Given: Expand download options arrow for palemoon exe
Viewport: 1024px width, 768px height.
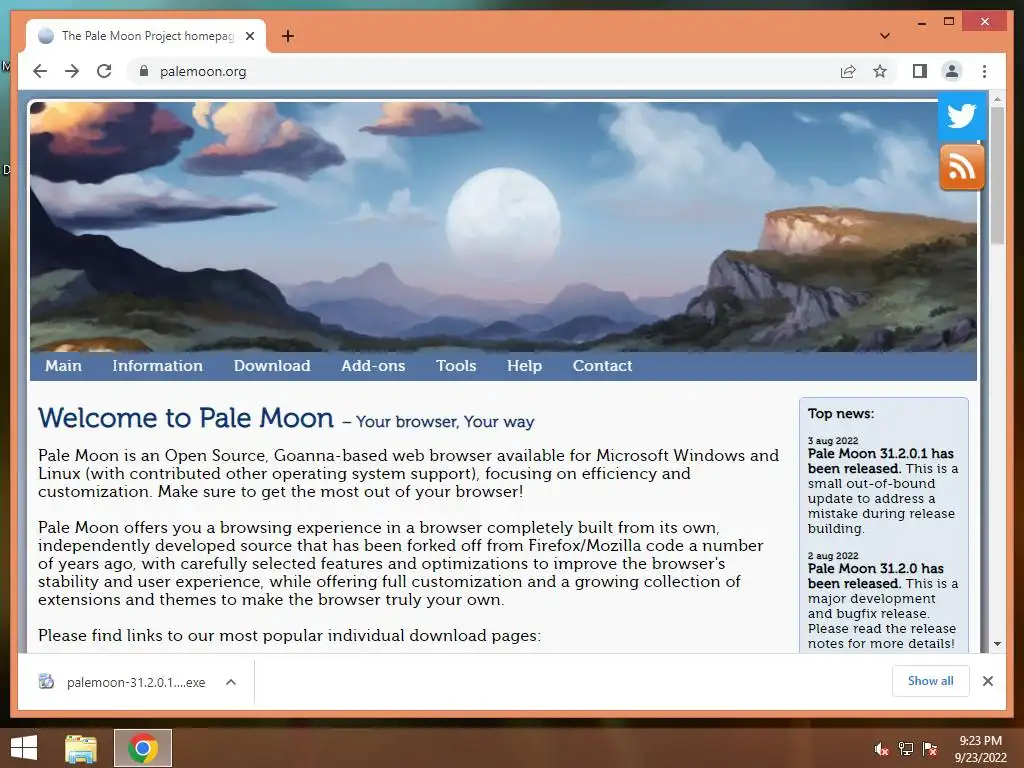Looking at the screenshot, I should pyautogui.click(x=231, y=682).
